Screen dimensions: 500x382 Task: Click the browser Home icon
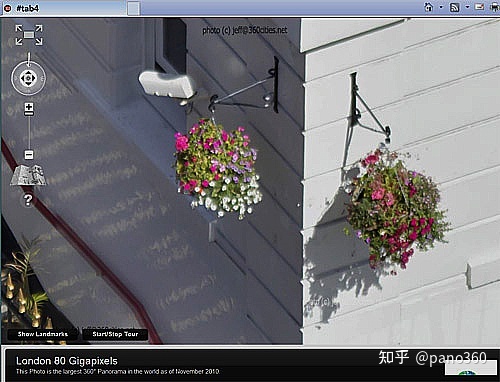(x=429, y=7)
